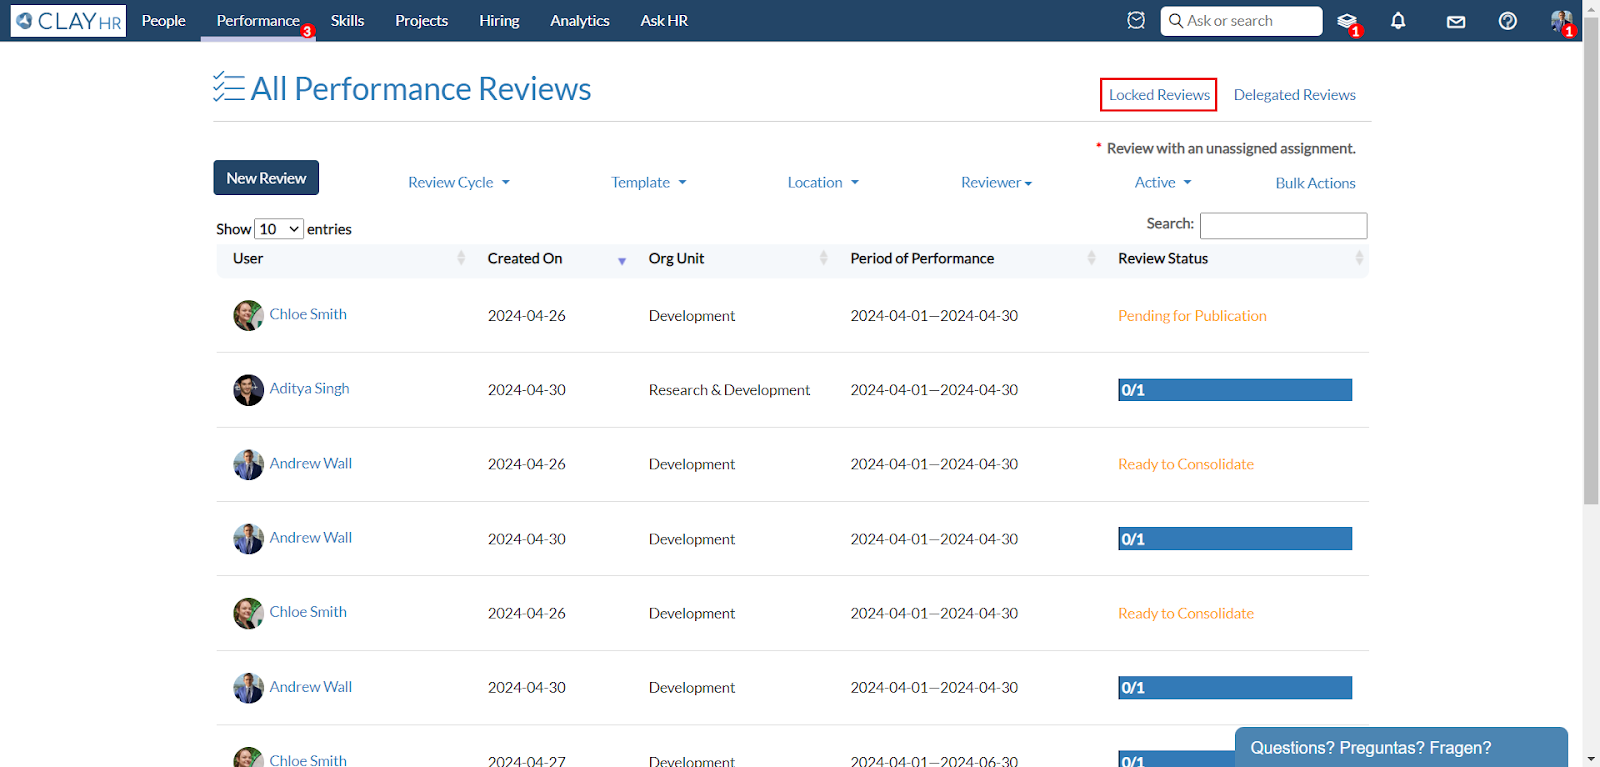1600x767 pixels.
Task: Open the chat assistant icon in the top bar
Action: tap(1136, 21)
